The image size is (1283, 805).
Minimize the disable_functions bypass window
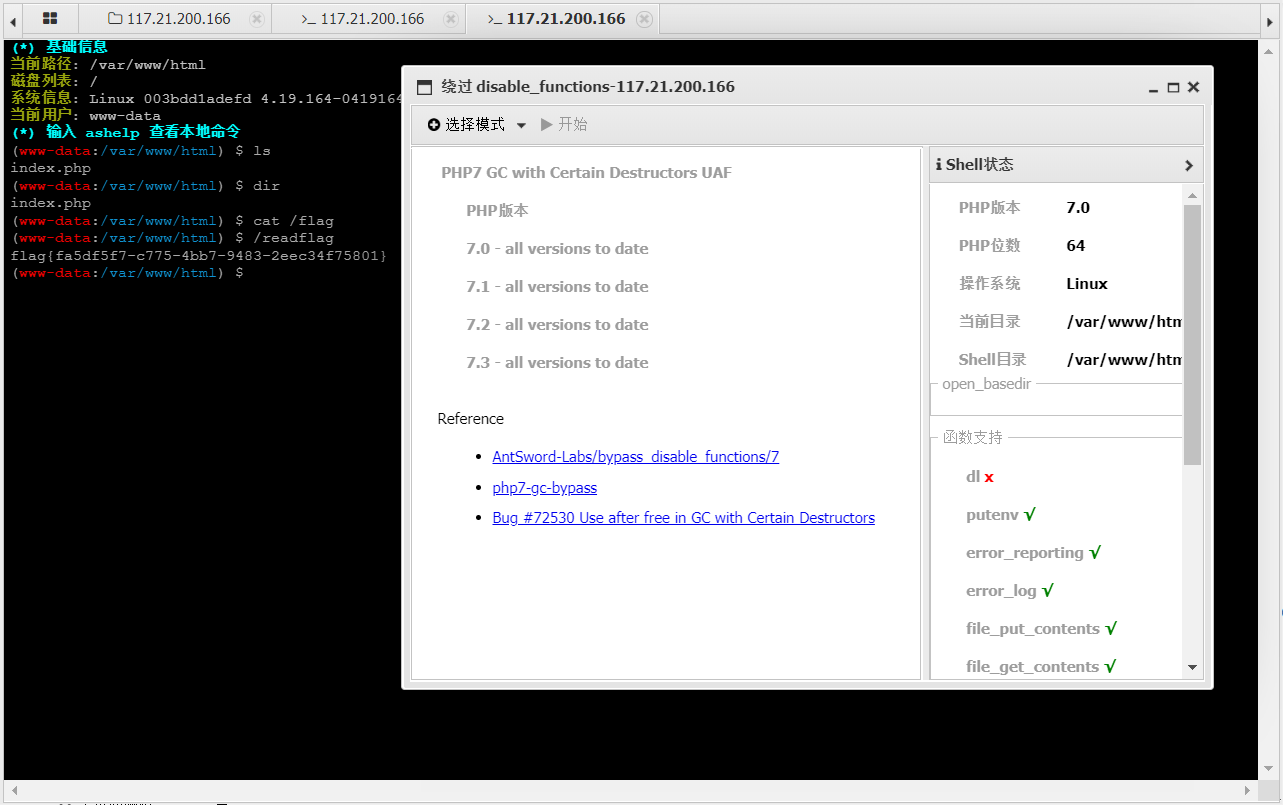click(1154, 88)
